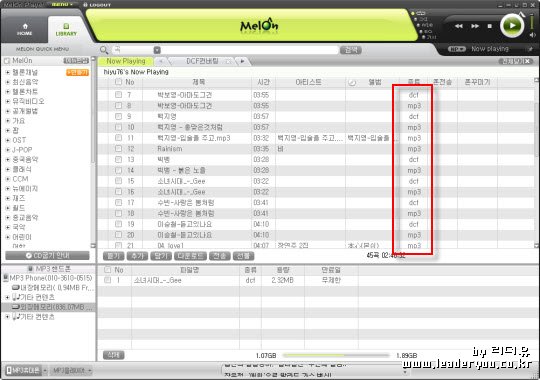This screenshot has width=540, height=380.
Task: Toggle the select-all checkbox in playlist header
Action: [x=118, y=82]
